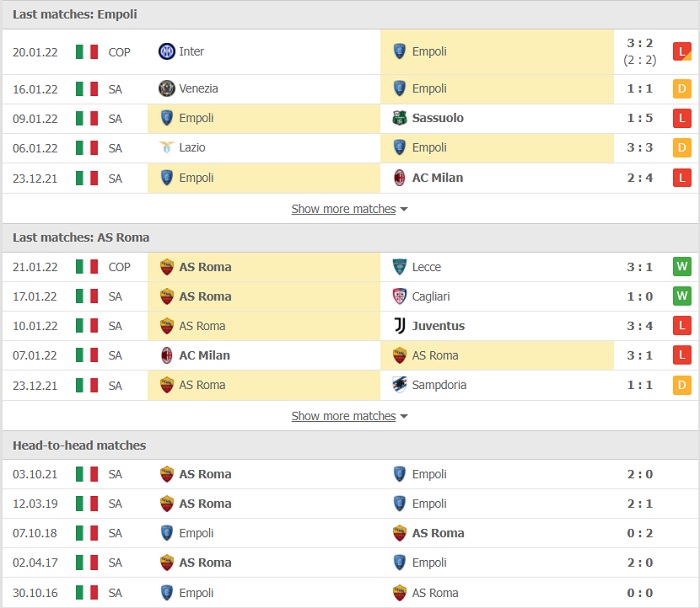
Task: Expand Show more matches under AS Roma
Action: (349, 416)
